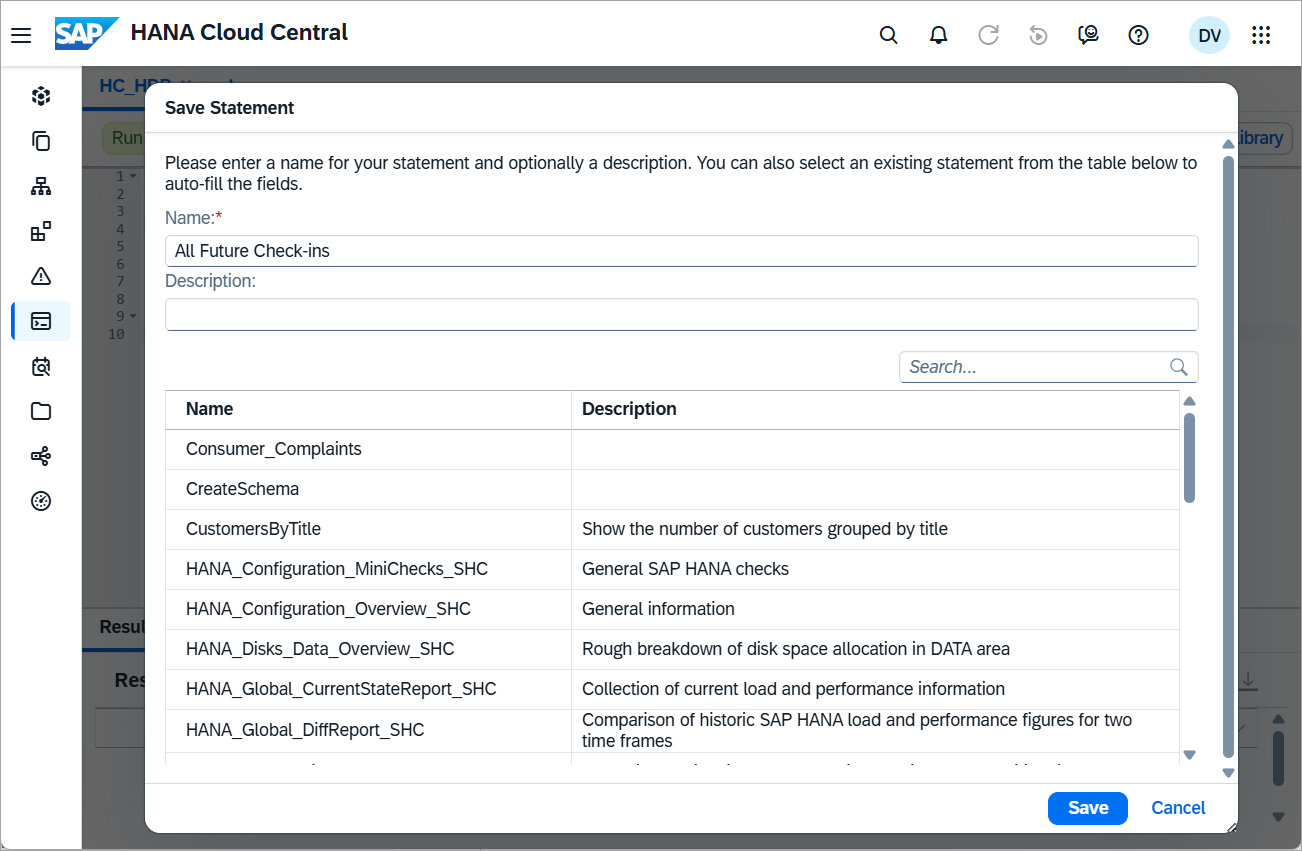Click description 'General SAP HANA checks'
The image size is (1302, 851).
[x=685, y=569]
